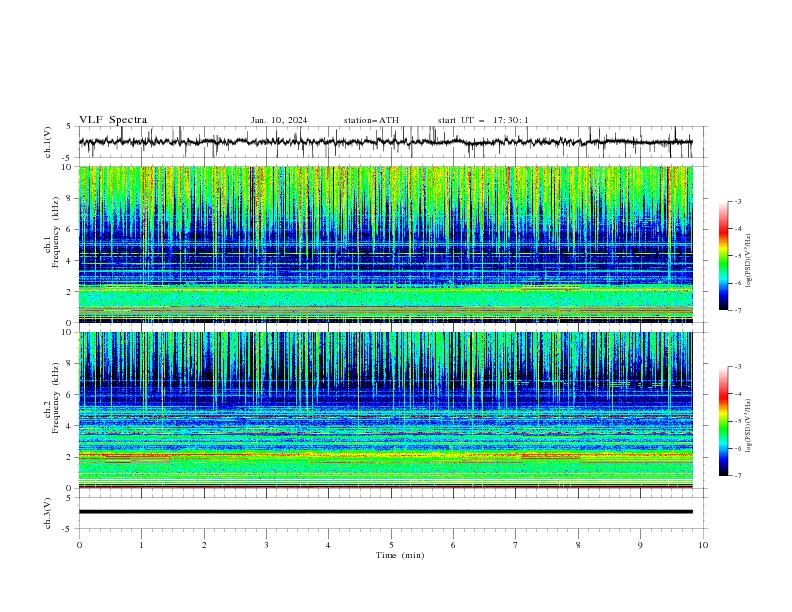792x612 pixels.
Task: Click the 'Jan. 10, 2024' date label
Action: click(279, 120)
